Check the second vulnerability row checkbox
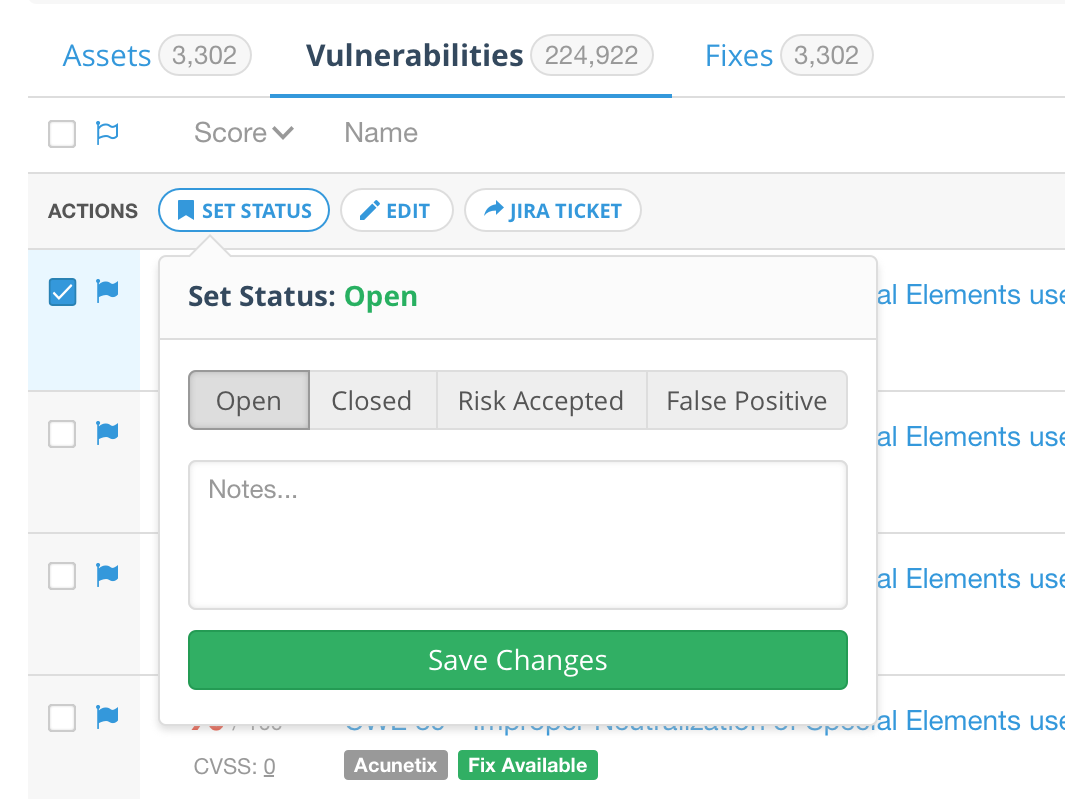 (62, 434)
